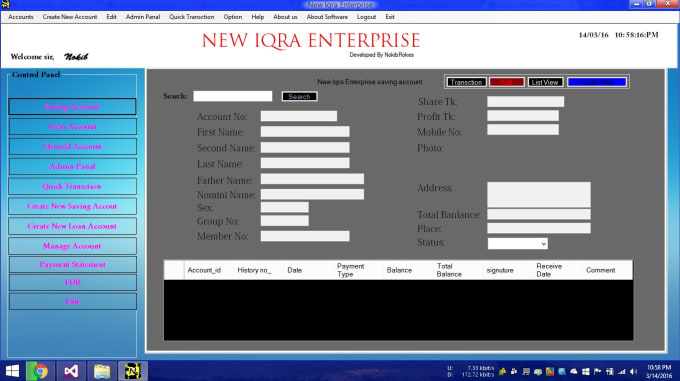Open the Create New Account menu
Screen dimensions: 680x381
(x=70, y=17)
